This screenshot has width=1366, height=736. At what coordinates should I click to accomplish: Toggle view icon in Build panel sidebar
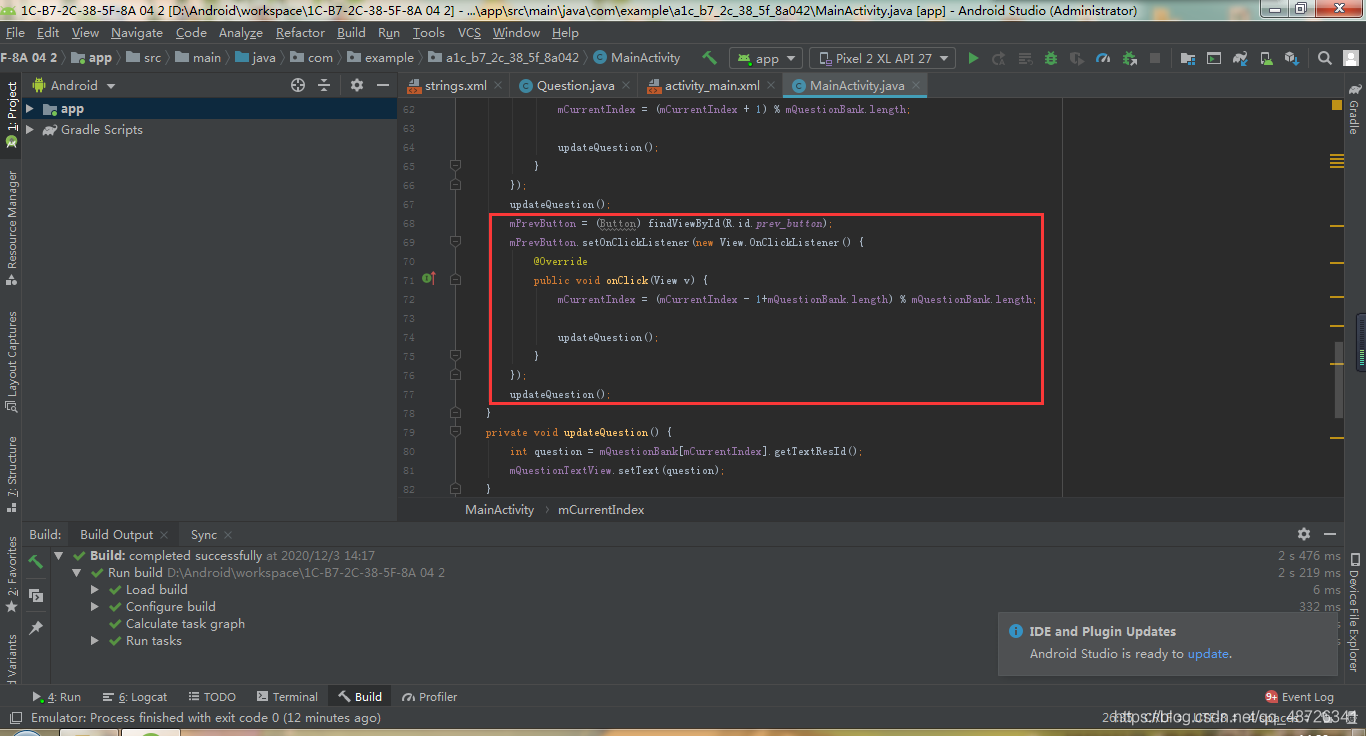tap(36, 595)
